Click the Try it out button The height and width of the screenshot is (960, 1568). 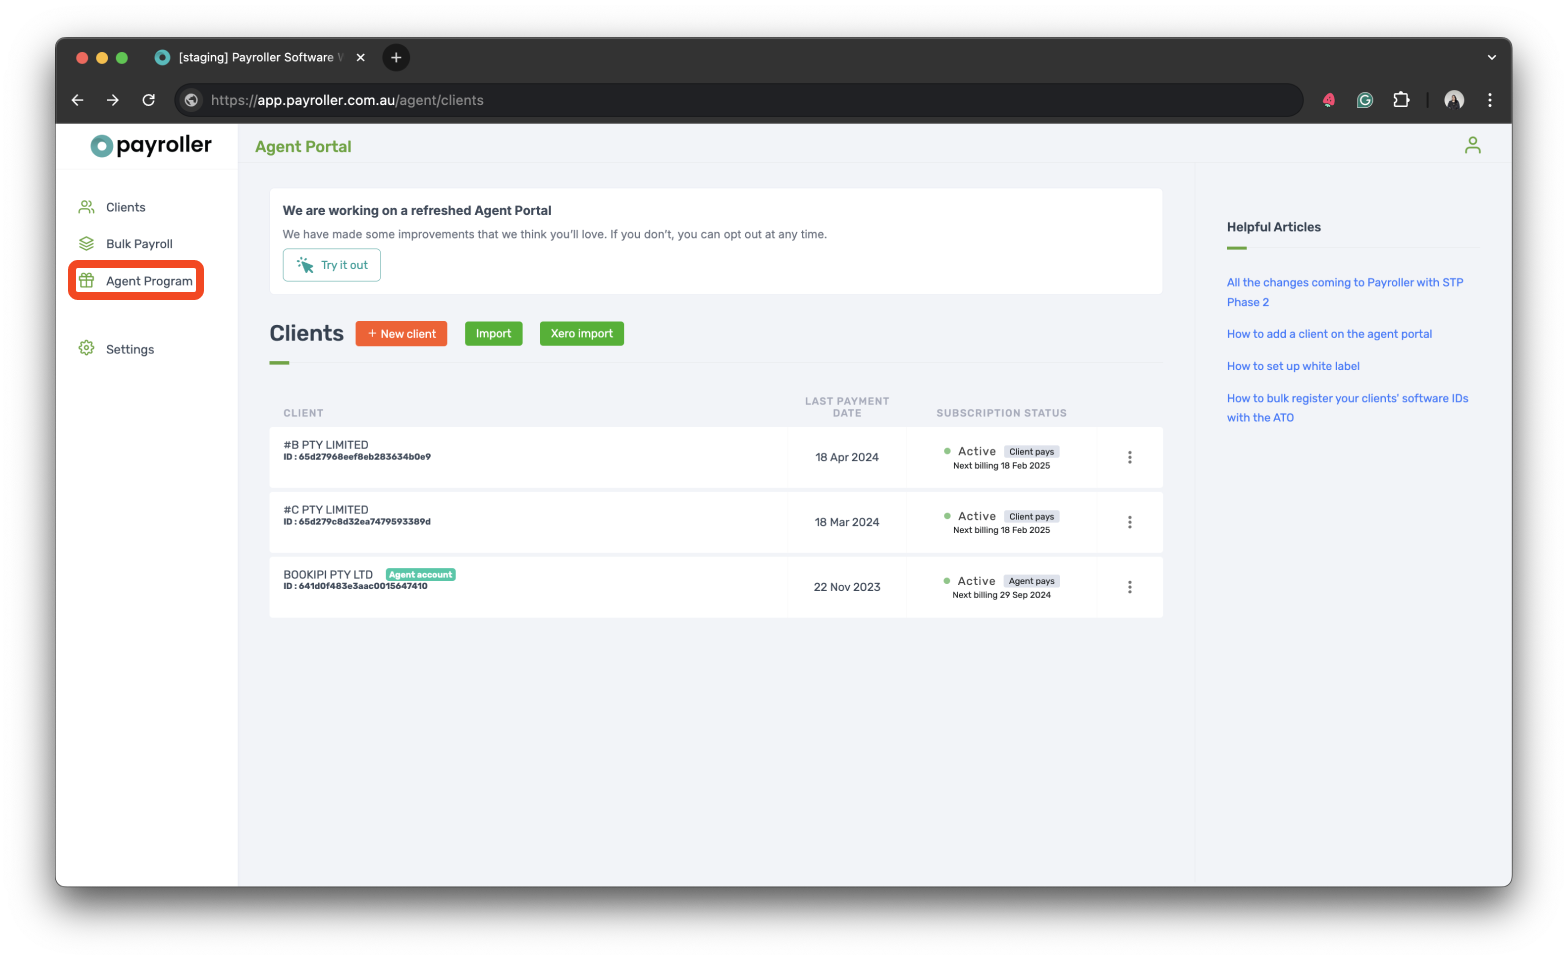coord(332,265)
